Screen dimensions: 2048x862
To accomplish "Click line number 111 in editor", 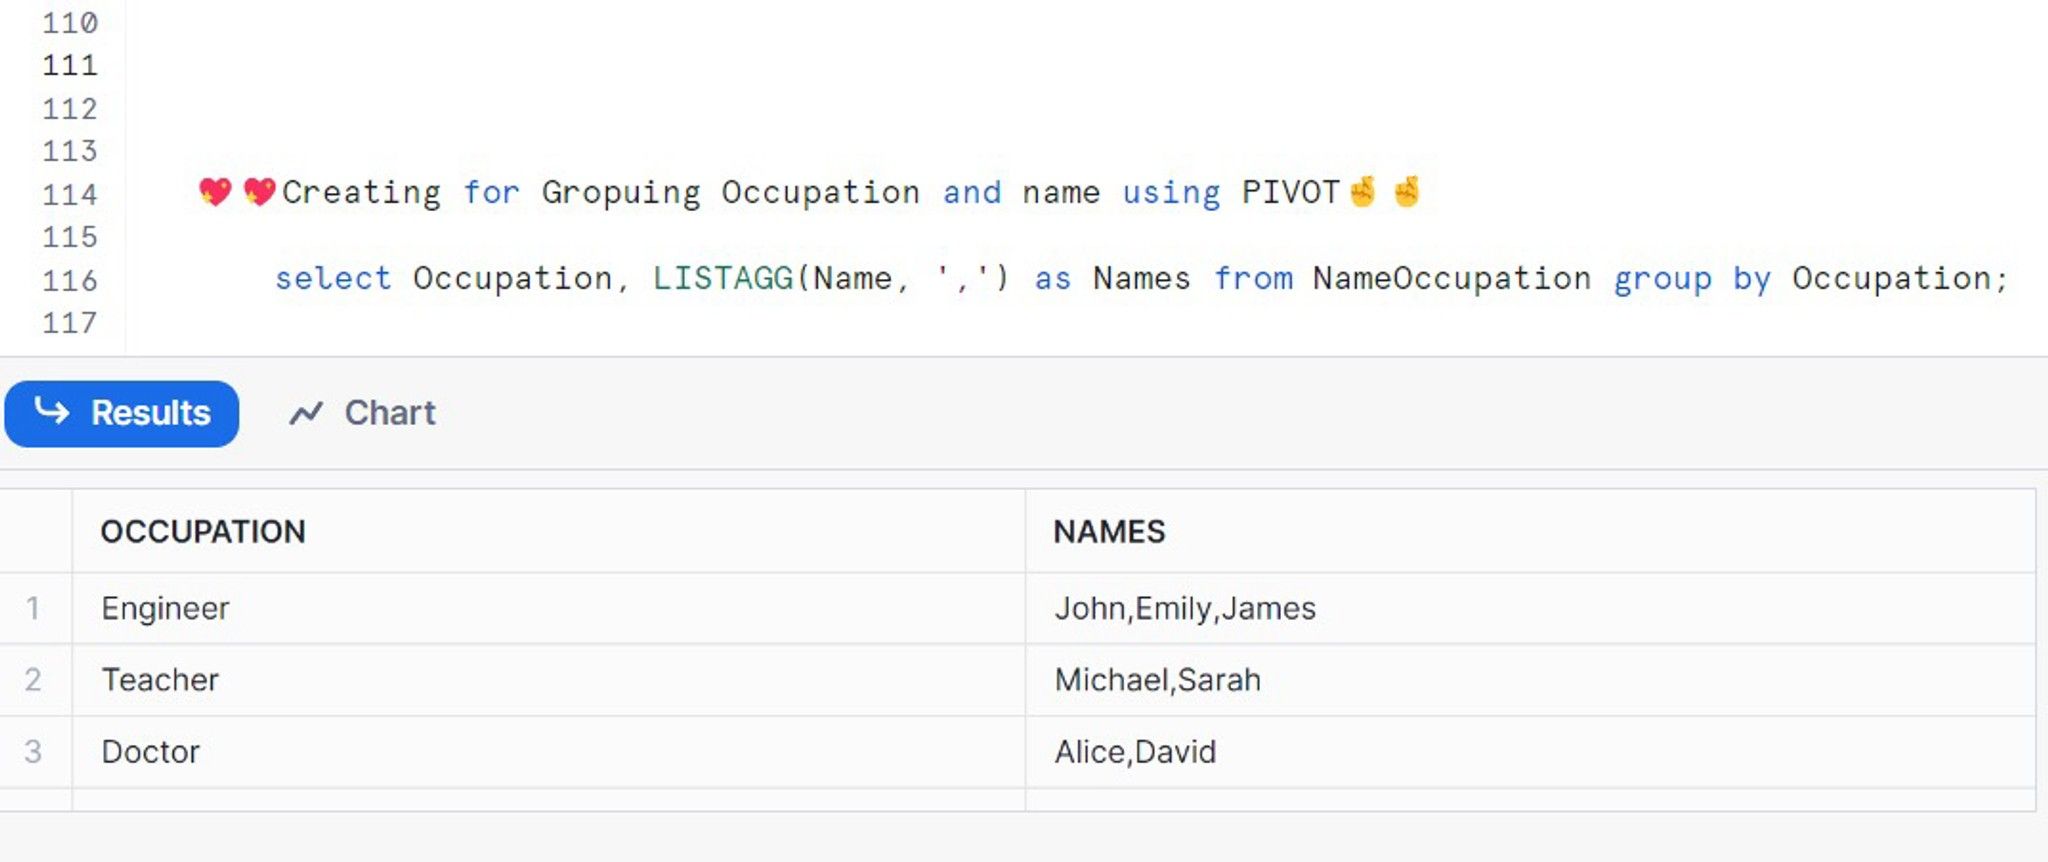I will pos(70,65).
